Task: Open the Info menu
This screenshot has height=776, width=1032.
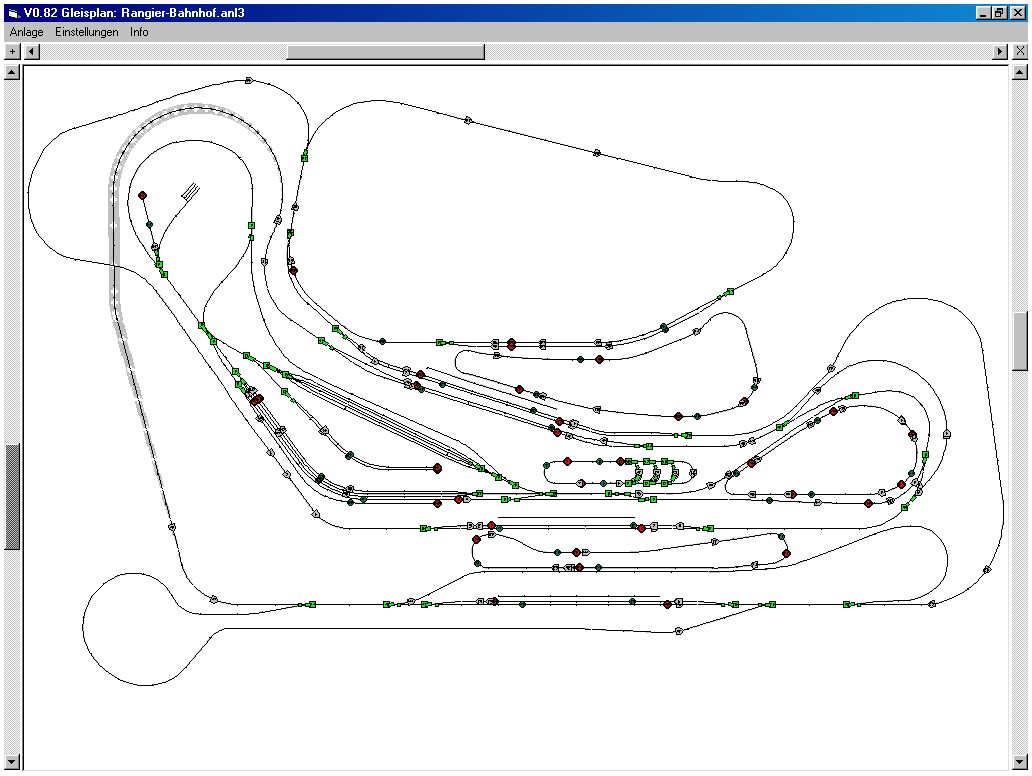Action: pos(139,32)
